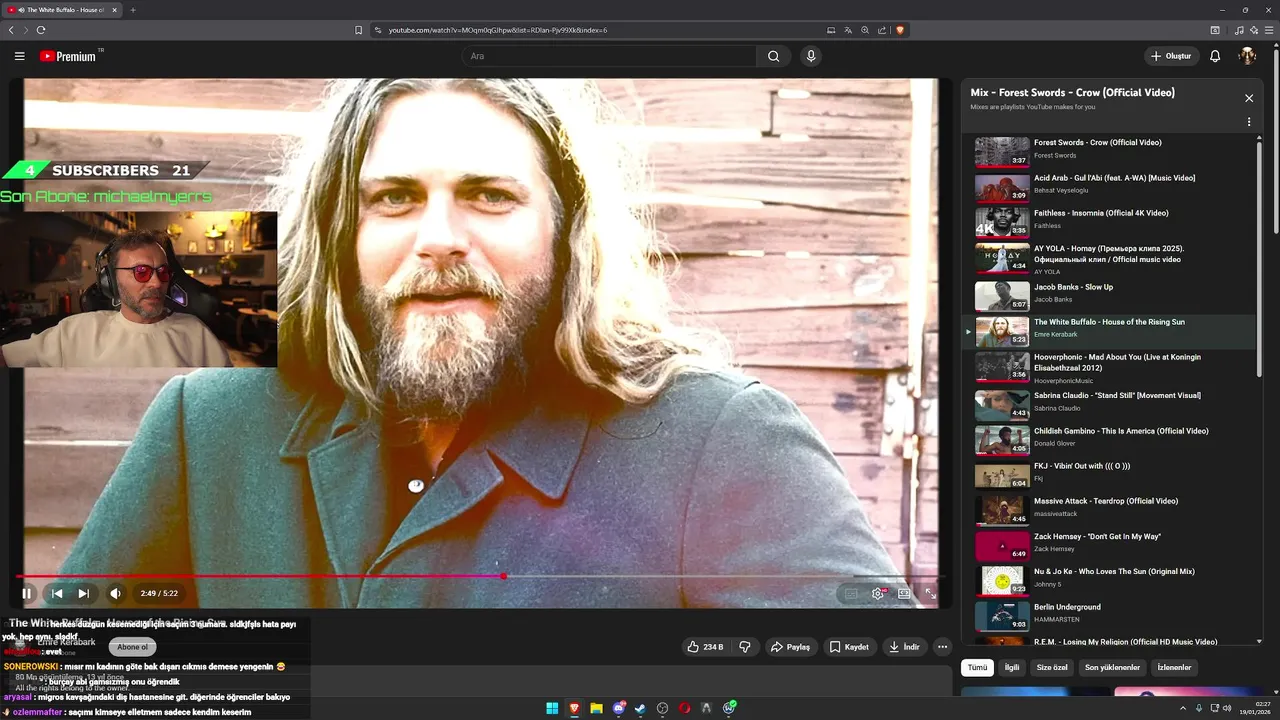This screenshot has height=720, width=1280.
Task: Show hidden system tray icons
Action: pos(1183,708)
